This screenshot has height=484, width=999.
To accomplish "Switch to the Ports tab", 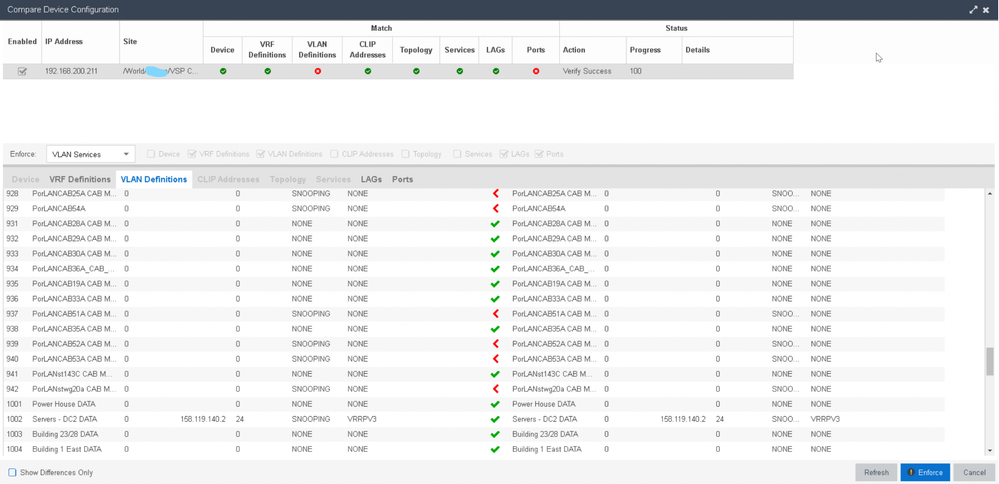I will pos(402,179).
